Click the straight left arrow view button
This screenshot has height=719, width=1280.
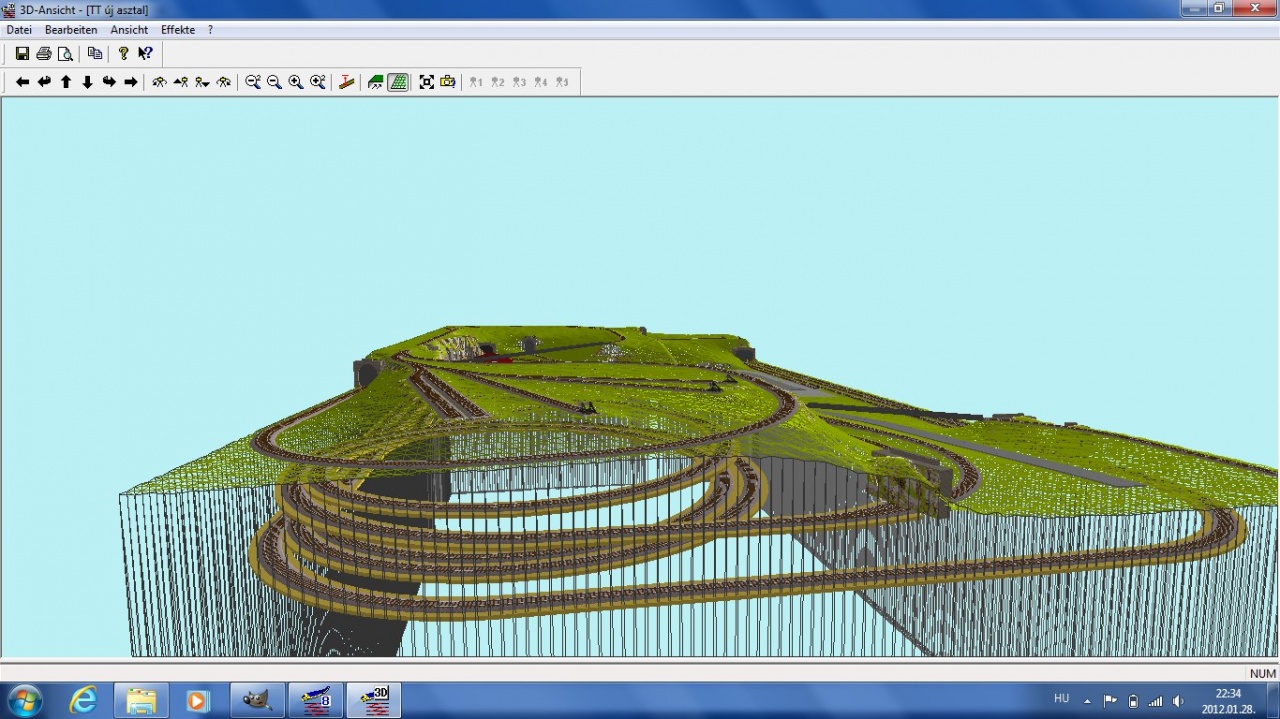click(22, 82)
